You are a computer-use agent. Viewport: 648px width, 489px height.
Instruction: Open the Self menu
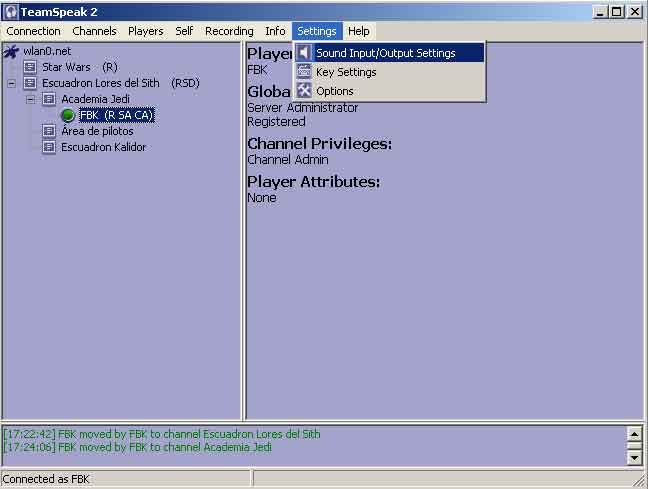click(x=184, y=31)
